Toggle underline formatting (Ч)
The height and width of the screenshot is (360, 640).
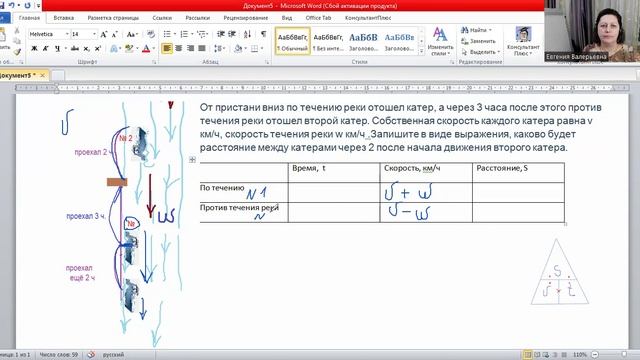[x=57, y=49]
